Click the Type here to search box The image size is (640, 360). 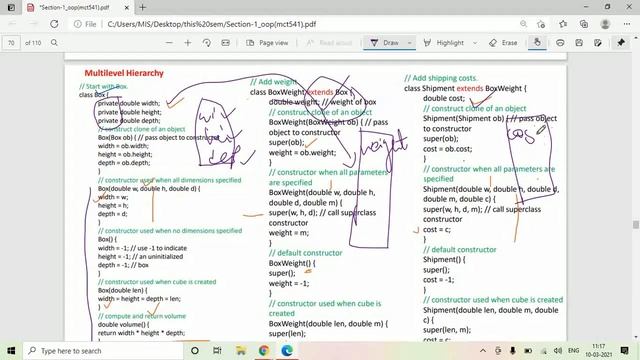point(102,351)
